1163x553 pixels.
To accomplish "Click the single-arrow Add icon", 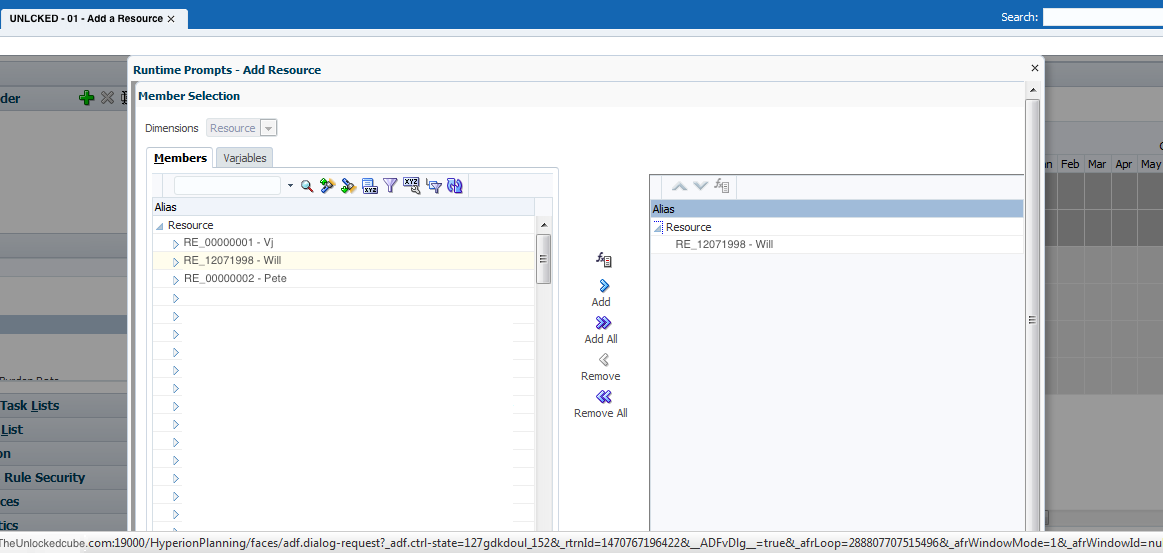I will (602, 286).
